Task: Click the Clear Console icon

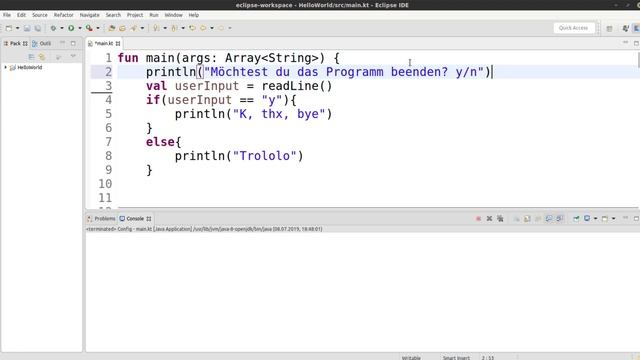Action: click(x=516, y=219)
